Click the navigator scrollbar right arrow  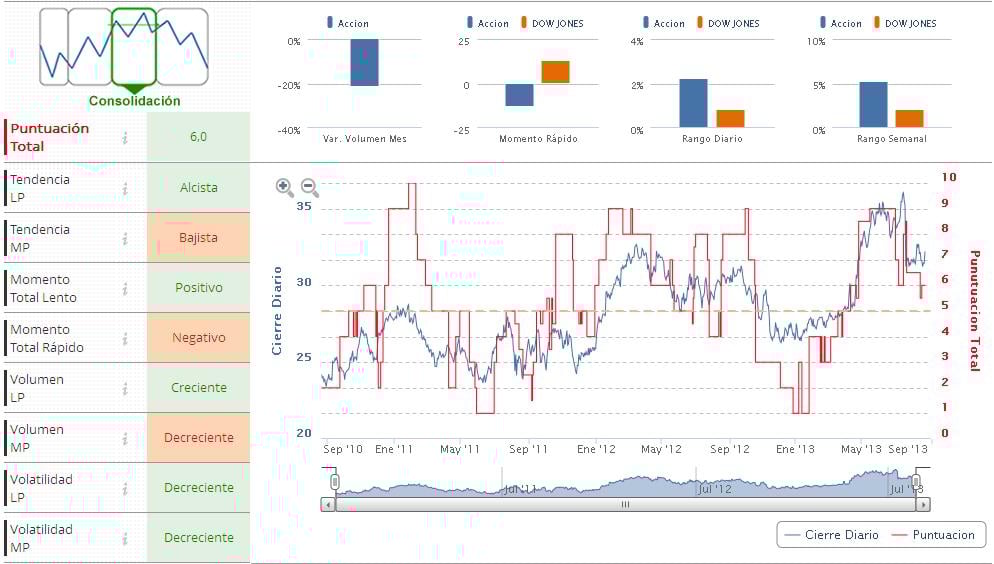pyautogui.click(x=923, y=504)
